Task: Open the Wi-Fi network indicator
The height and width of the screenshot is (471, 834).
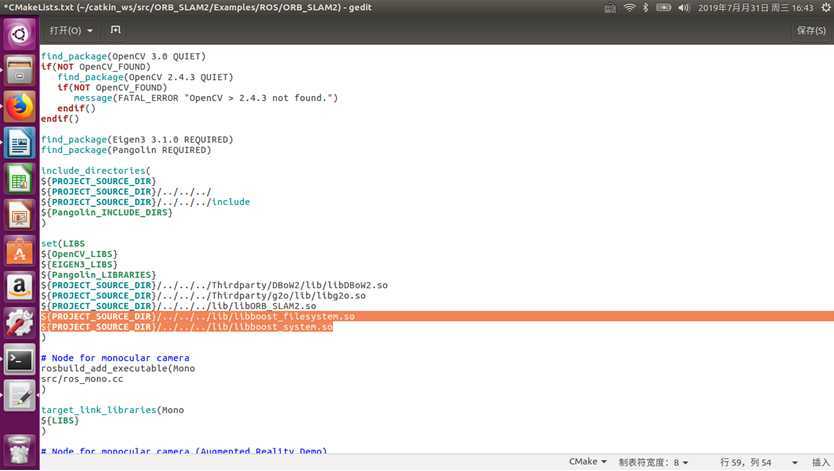Action: [x=629, y=8]
